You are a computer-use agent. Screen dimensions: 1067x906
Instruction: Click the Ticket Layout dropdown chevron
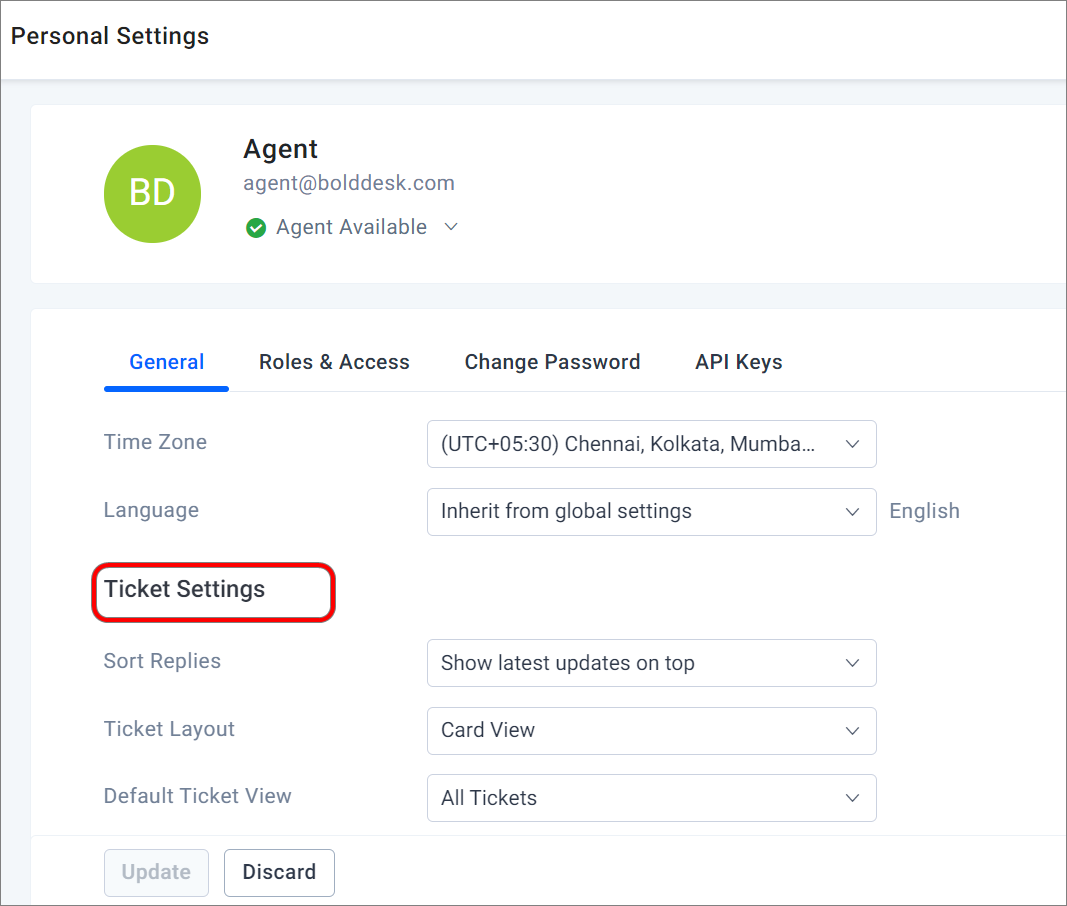(852, 731)
